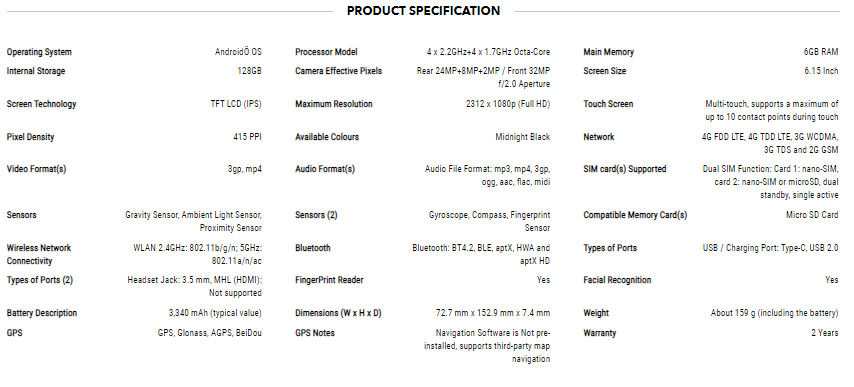Select the Main Memory 6GB RAM value
The width and height of the screenshot is (854, 387).
click(x=821, y=52)
